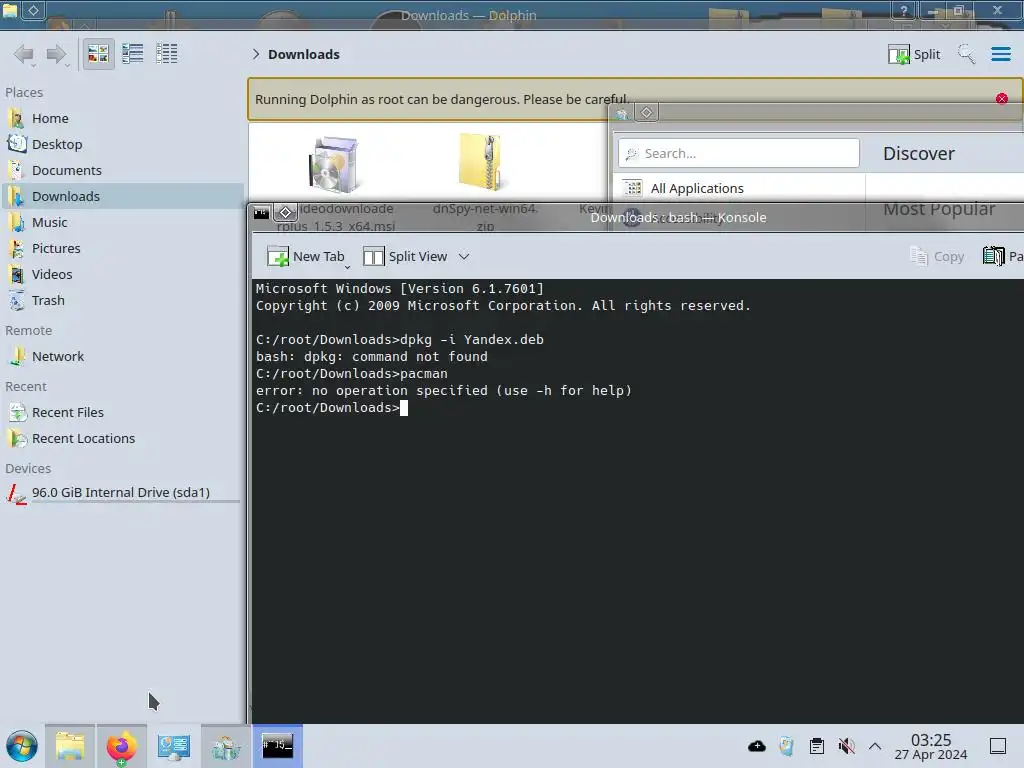
Task: Click the Split button in Dolphin
Action: click(914, 54)
